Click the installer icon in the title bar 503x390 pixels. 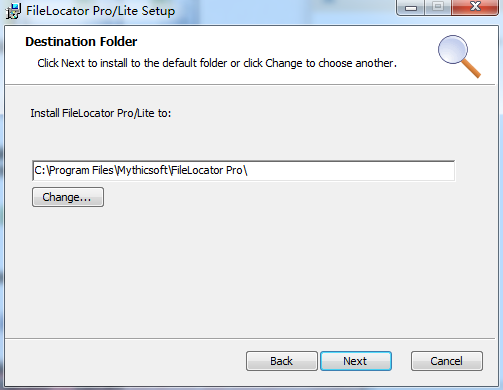tap(13, 11)
